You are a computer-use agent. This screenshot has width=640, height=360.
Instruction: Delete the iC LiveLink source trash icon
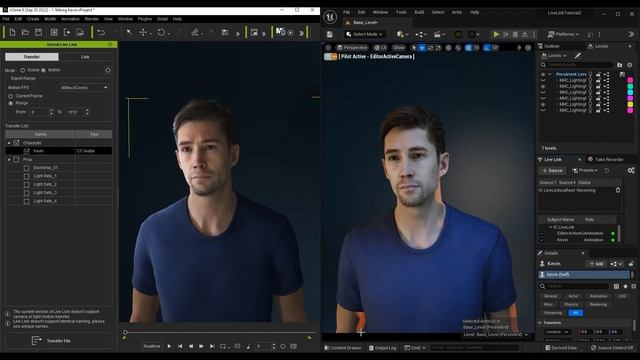(618, 190)
